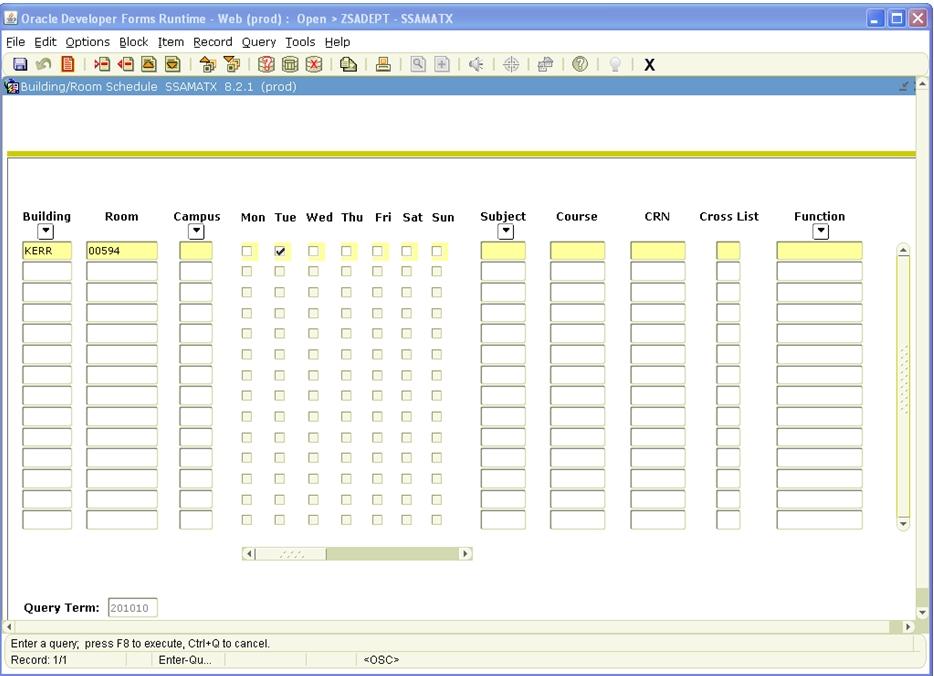Open the Building lookup dropdown arrow

[x=46, y=231]
